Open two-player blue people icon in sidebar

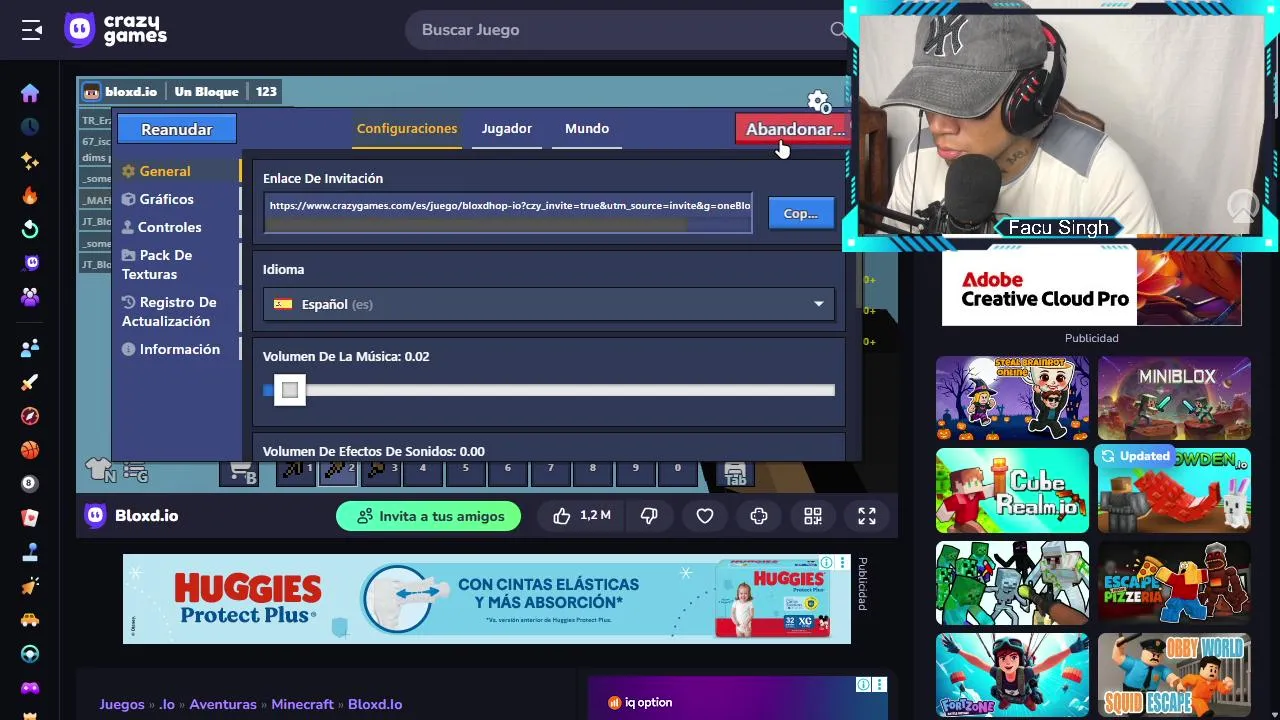tap(30, 348)
